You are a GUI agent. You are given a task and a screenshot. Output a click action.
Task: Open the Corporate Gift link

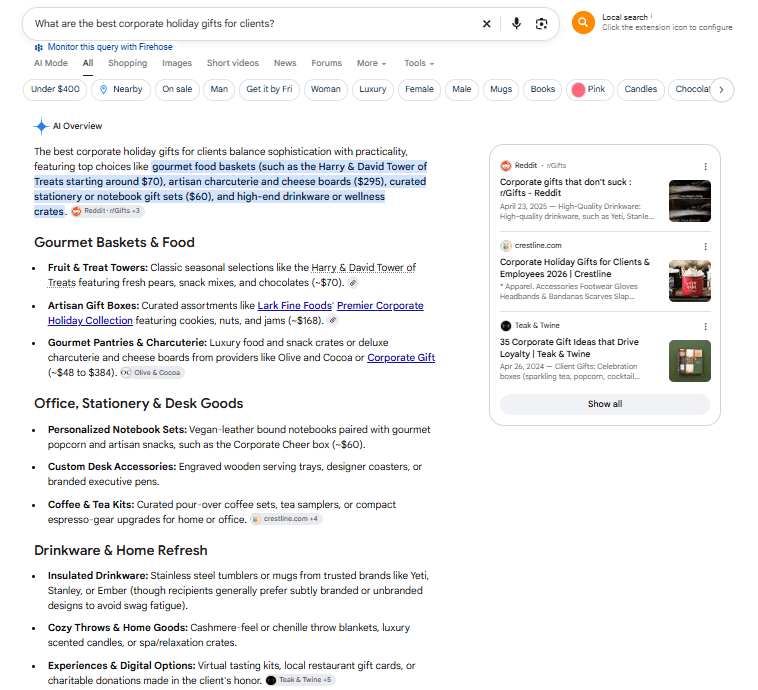tap(401, 357)
